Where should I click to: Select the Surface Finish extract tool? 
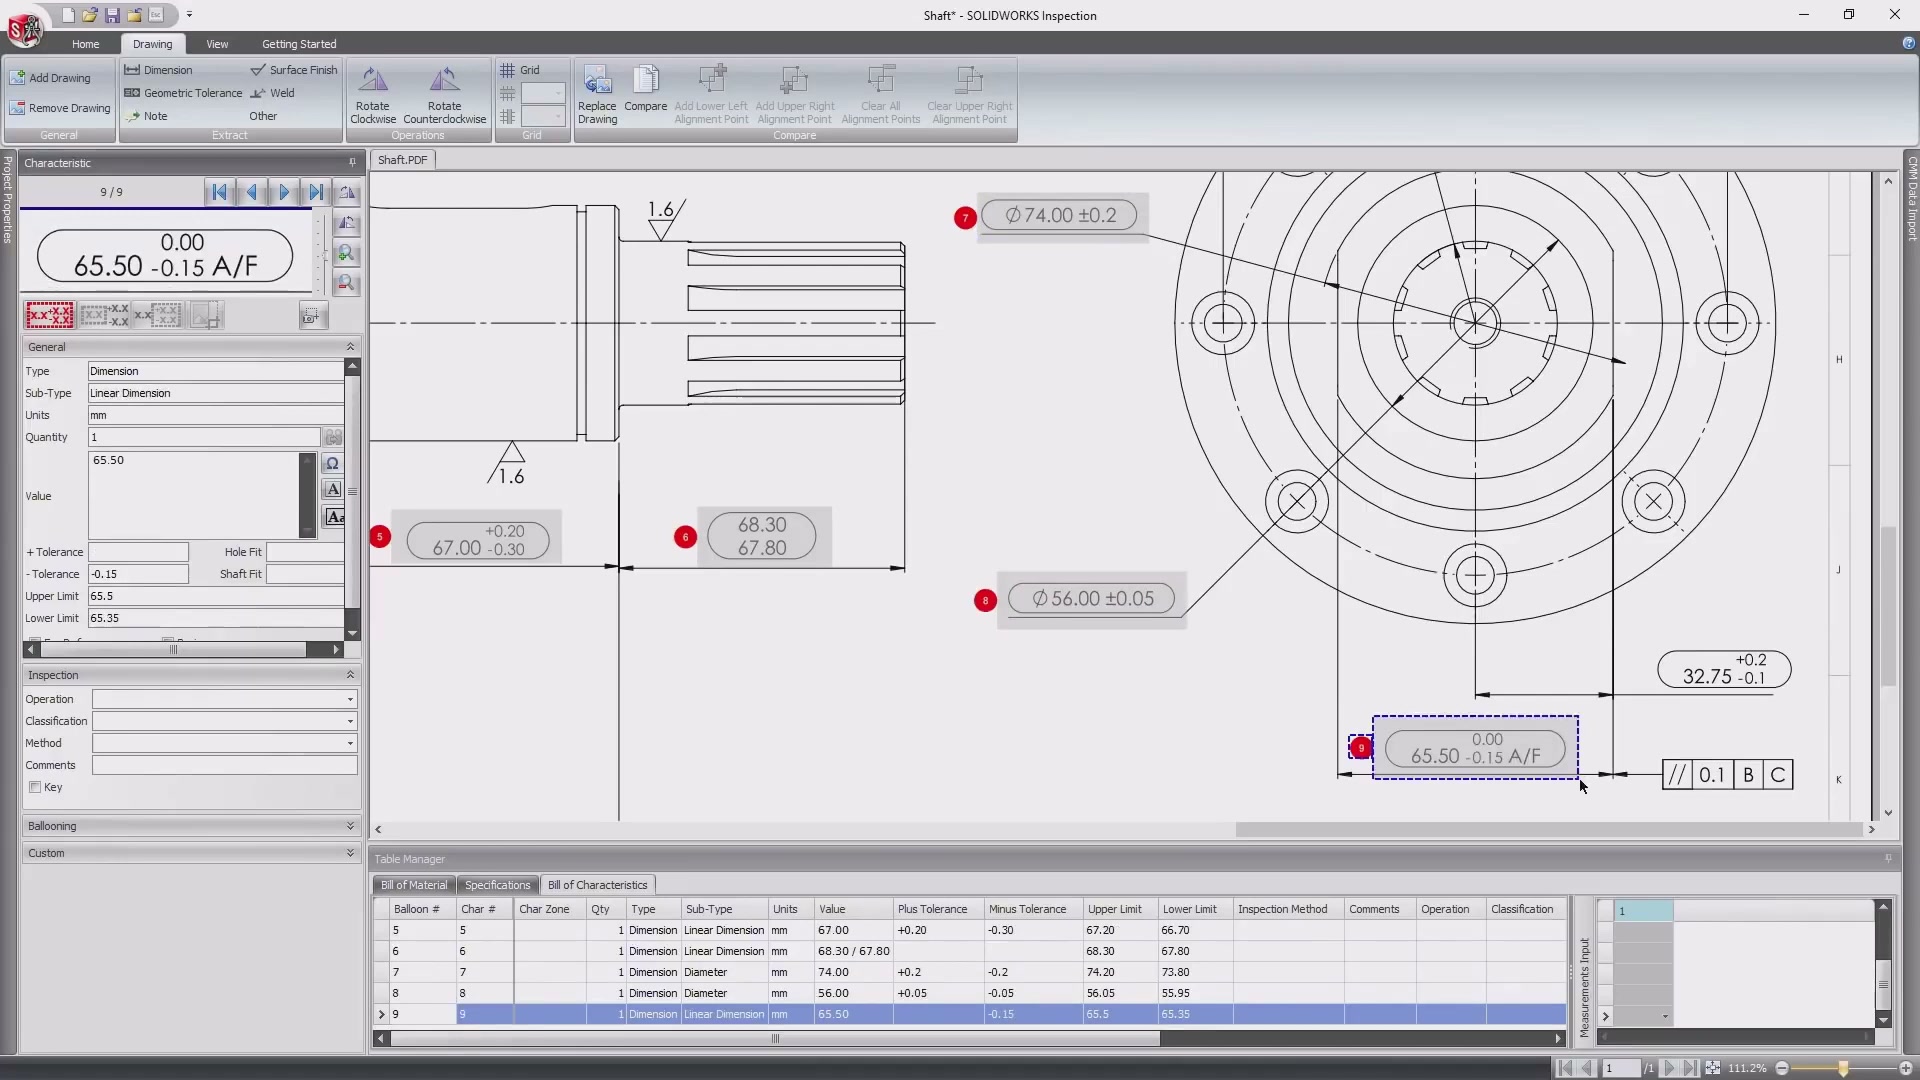(x=294, y=70)
